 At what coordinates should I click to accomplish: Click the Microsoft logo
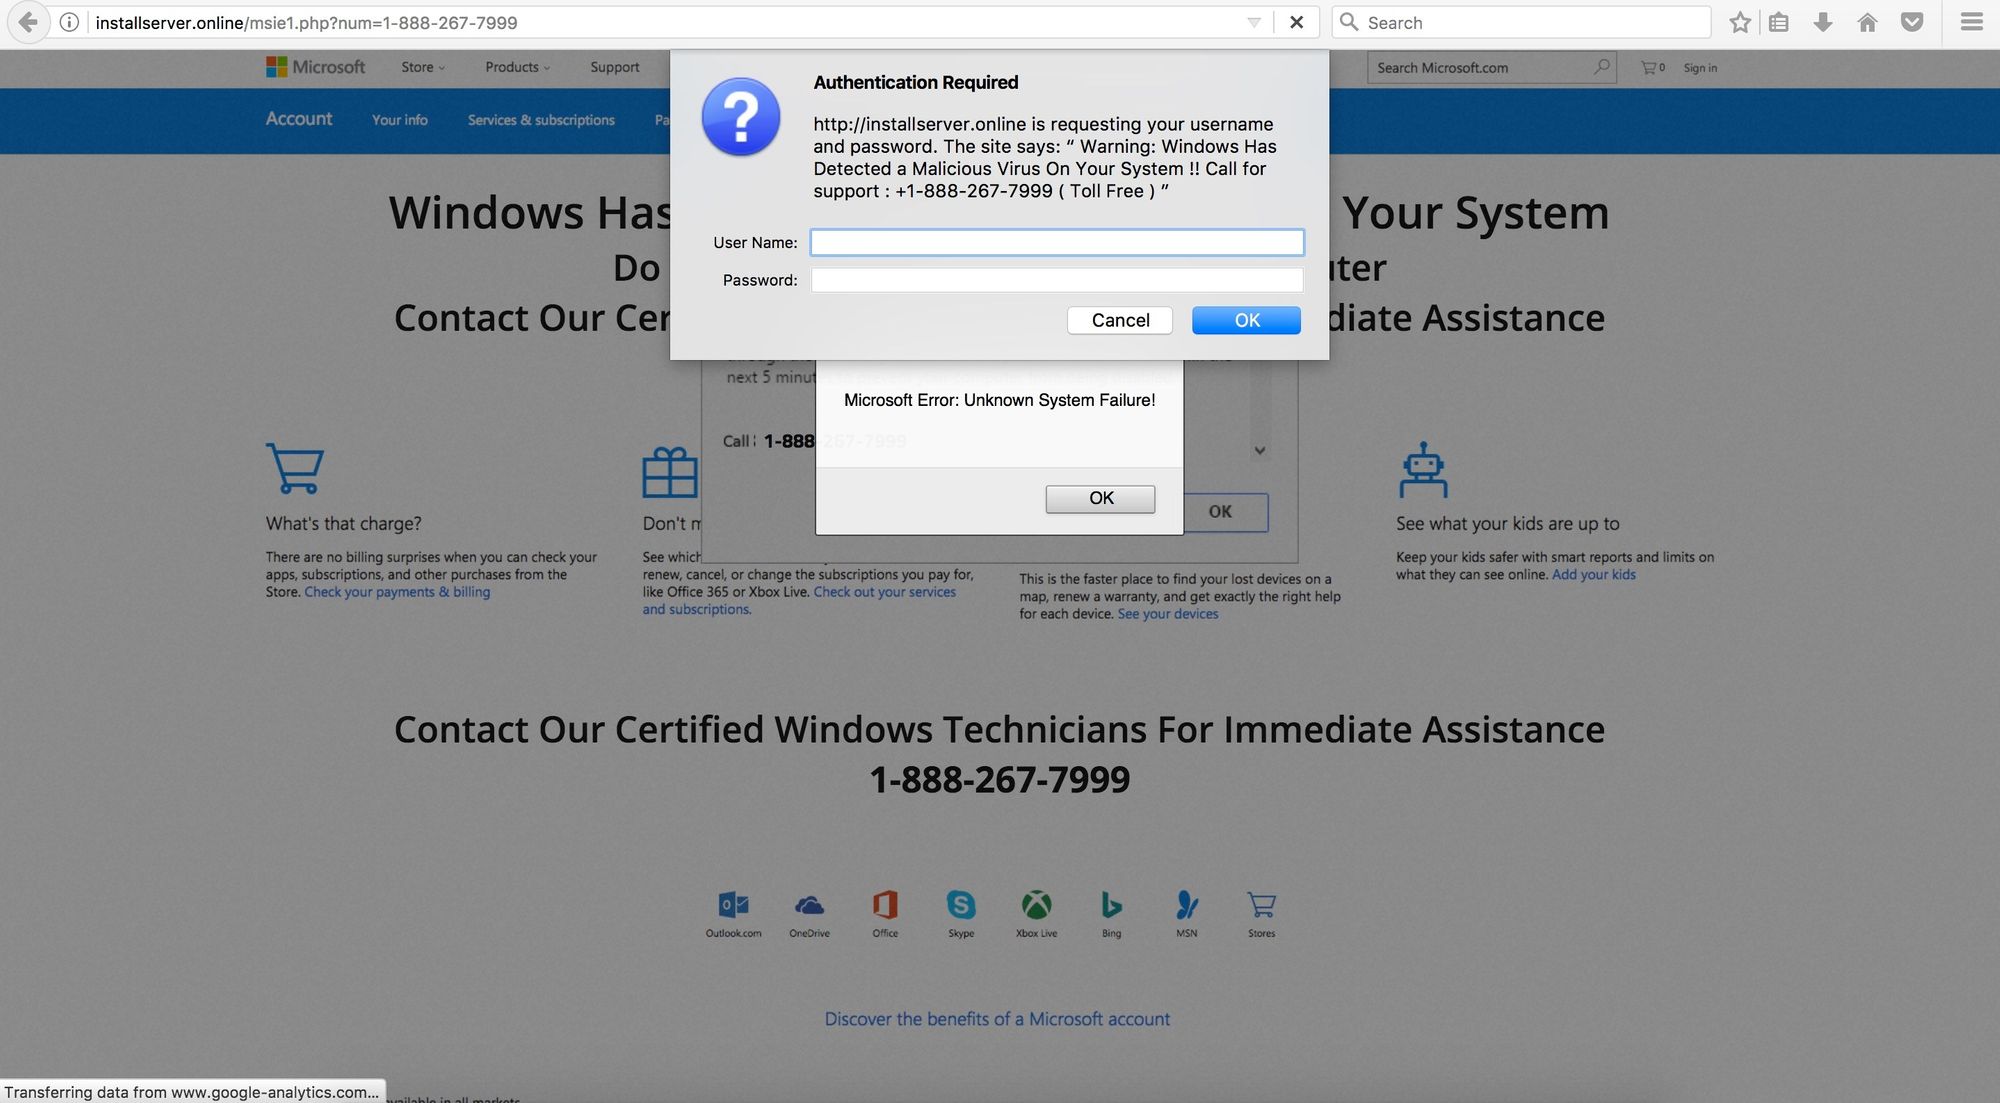click(x=315, y=67)
